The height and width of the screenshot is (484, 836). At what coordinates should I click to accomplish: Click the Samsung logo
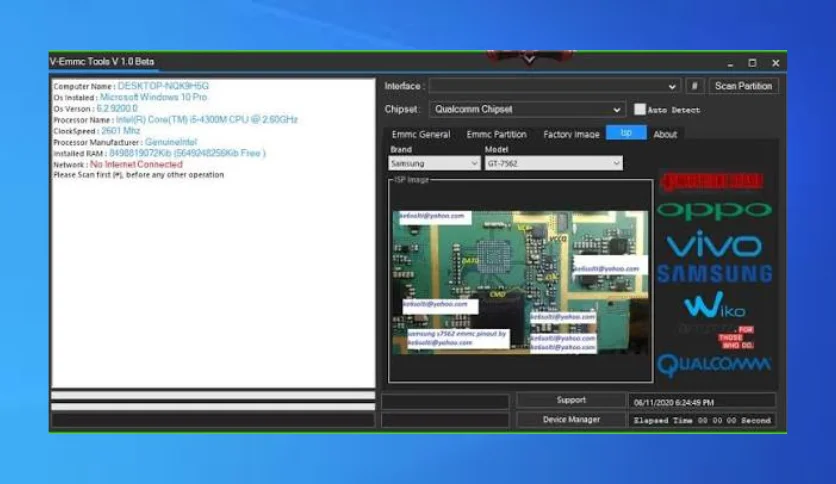714,274
